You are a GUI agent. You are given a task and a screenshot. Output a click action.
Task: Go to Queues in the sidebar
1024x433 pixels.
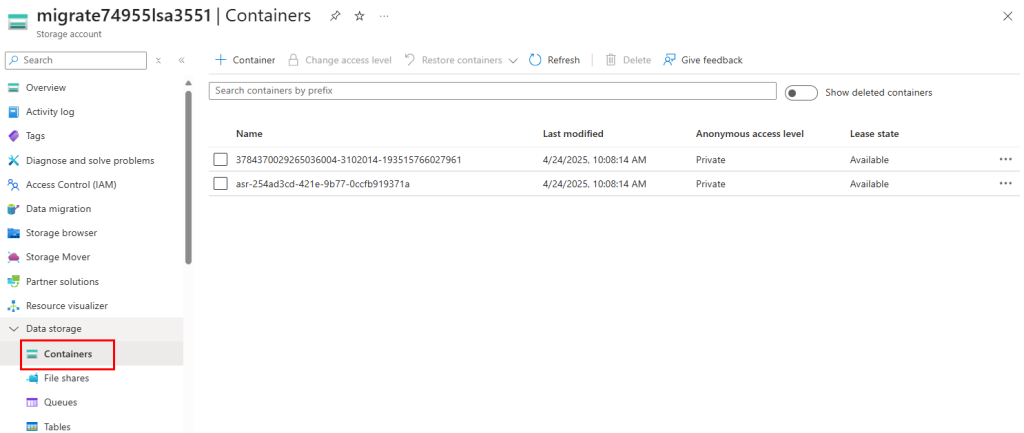pos(61,402)
